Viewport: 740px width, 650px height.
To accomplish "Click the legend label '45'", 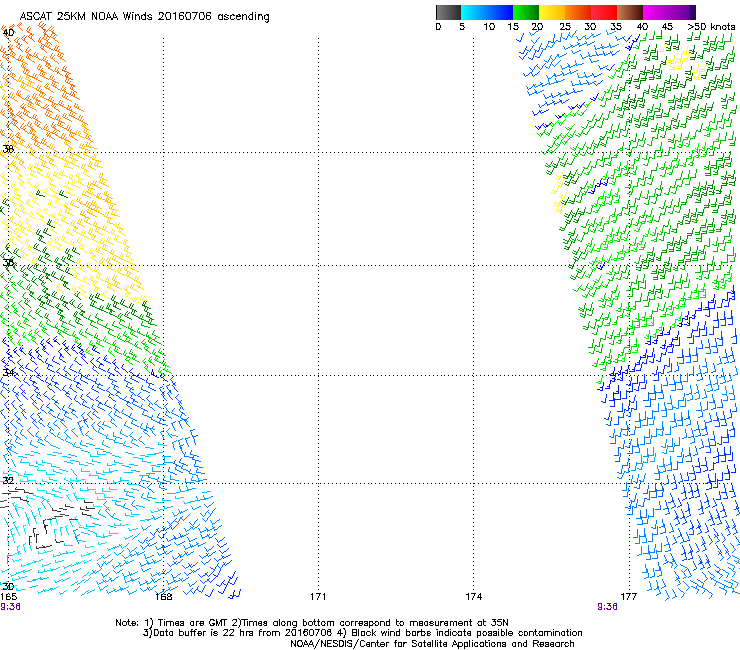I will 667,27.
